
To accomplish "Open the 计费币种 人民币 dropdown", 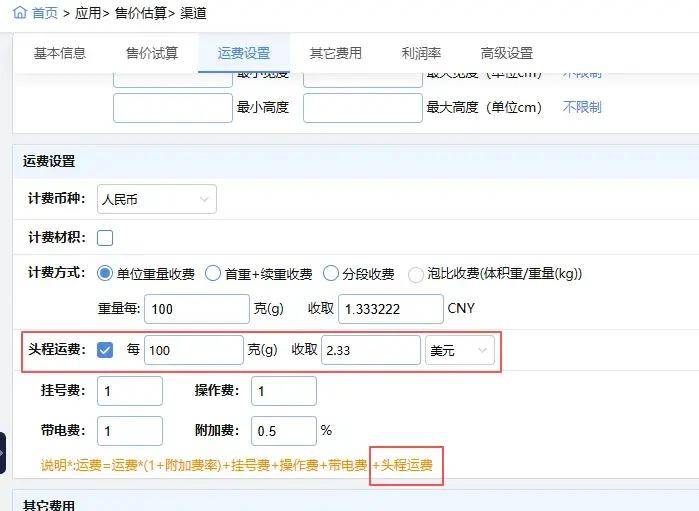I will [x=156, y=200].
